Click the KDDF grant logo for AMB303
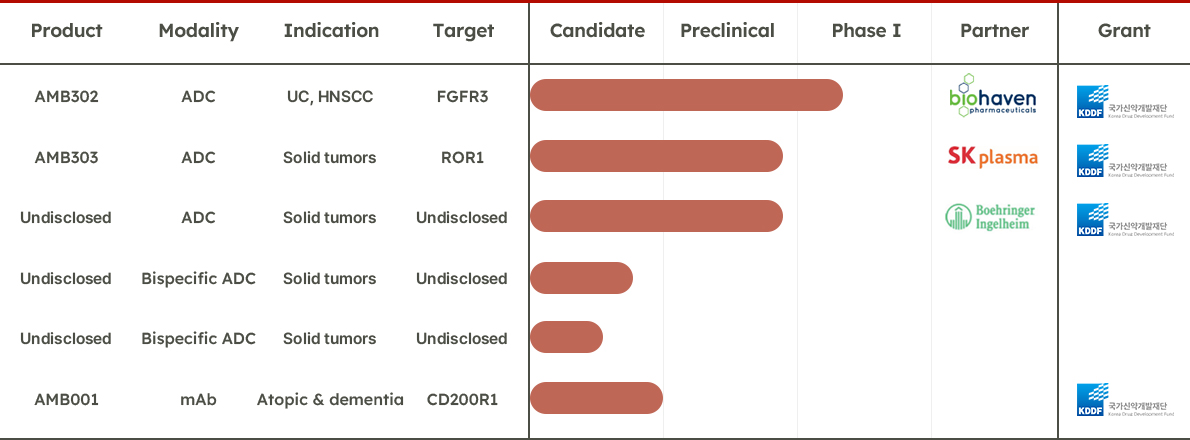The image size is (1190, 440). (1124, 161)
